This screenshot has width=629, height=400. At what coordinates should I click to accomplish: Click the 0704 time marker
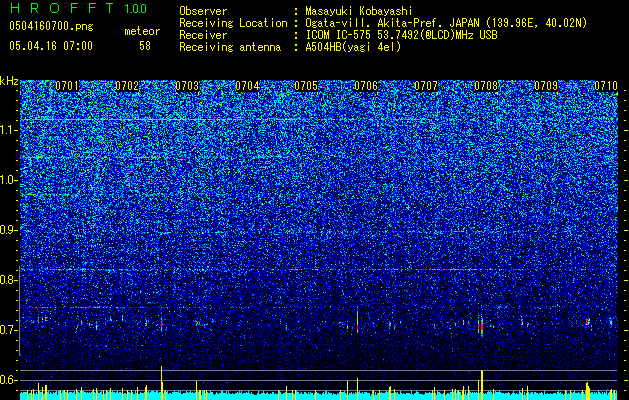(x=247, y=86)
